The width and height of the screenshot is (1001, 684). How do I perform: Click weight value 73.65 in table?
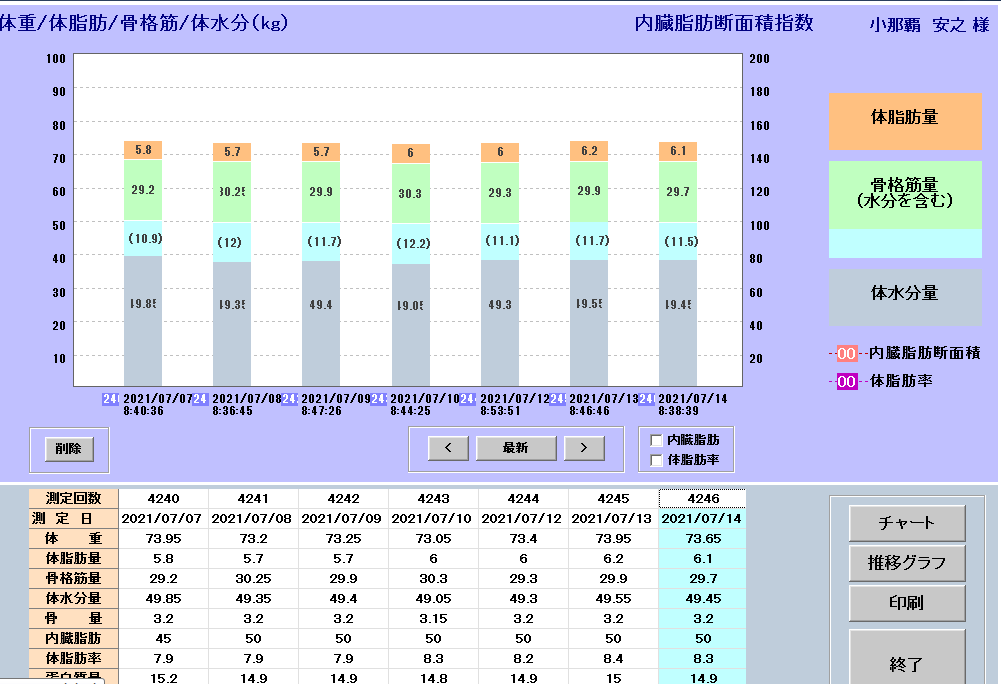pyautogui.click(x=703, y=538)
